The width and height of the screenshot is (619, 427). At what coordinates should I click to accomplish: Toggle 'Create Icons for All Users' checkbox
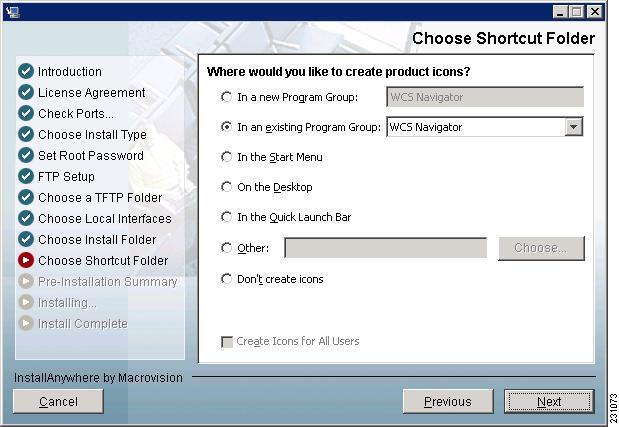(227, 341)
